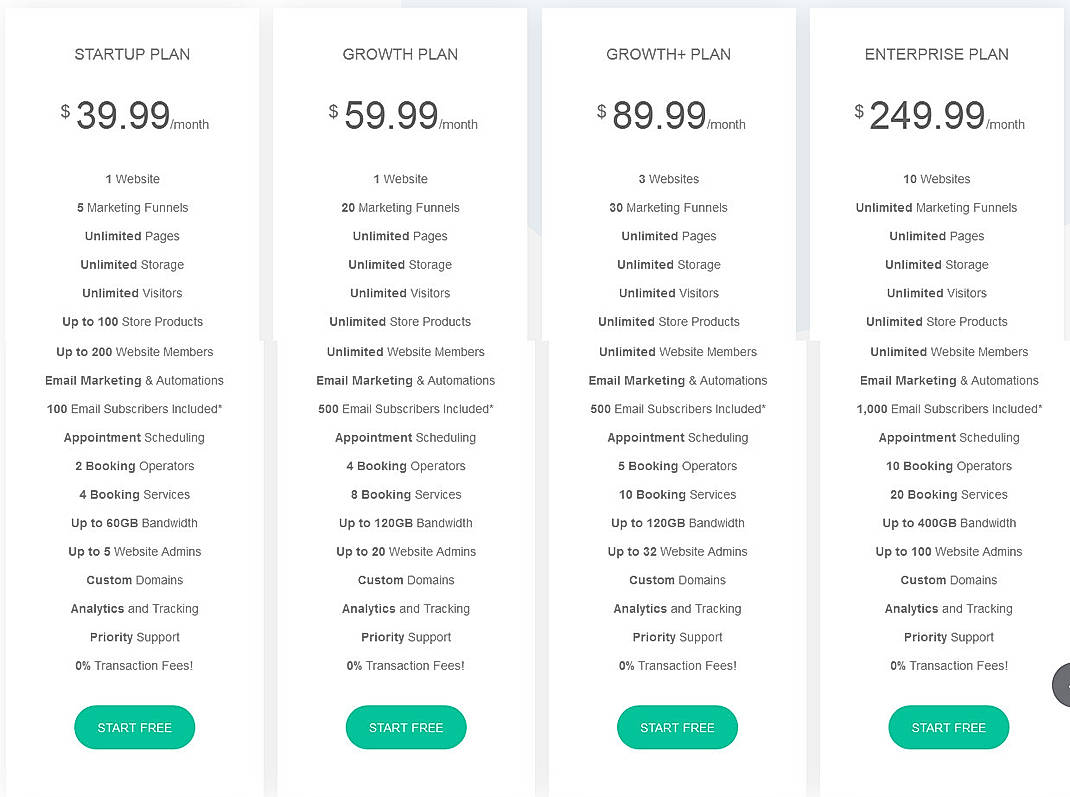Click Appointment Scheduling in Growth Plan
Image resolution: width=1070 pixels, height=797 pixels.
point(406,437)
